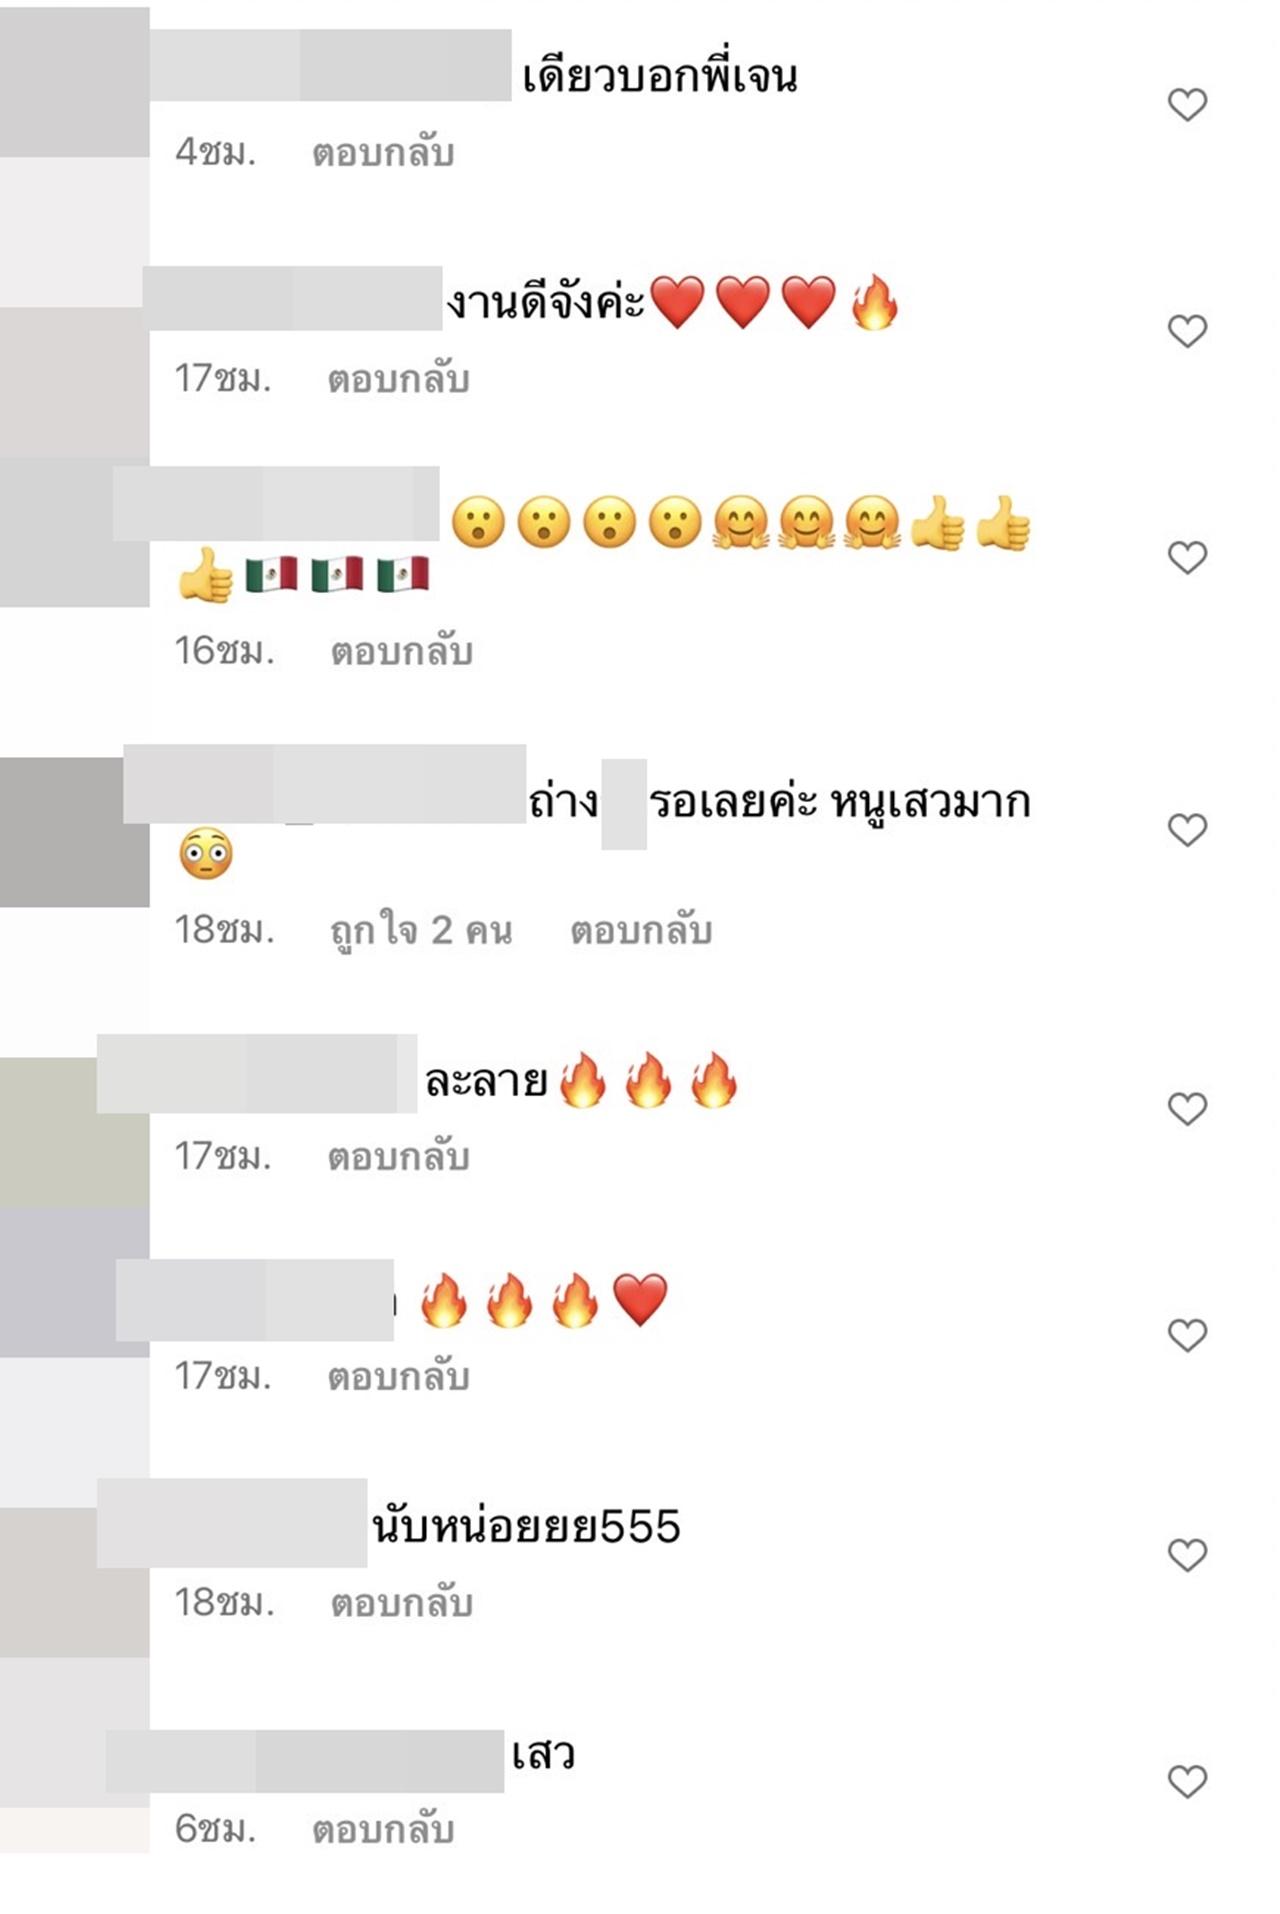Open the profile picture beside 'หนูเสวมาก' comment
Viewport: 1280px width, 1914px height.
point(74,832)
